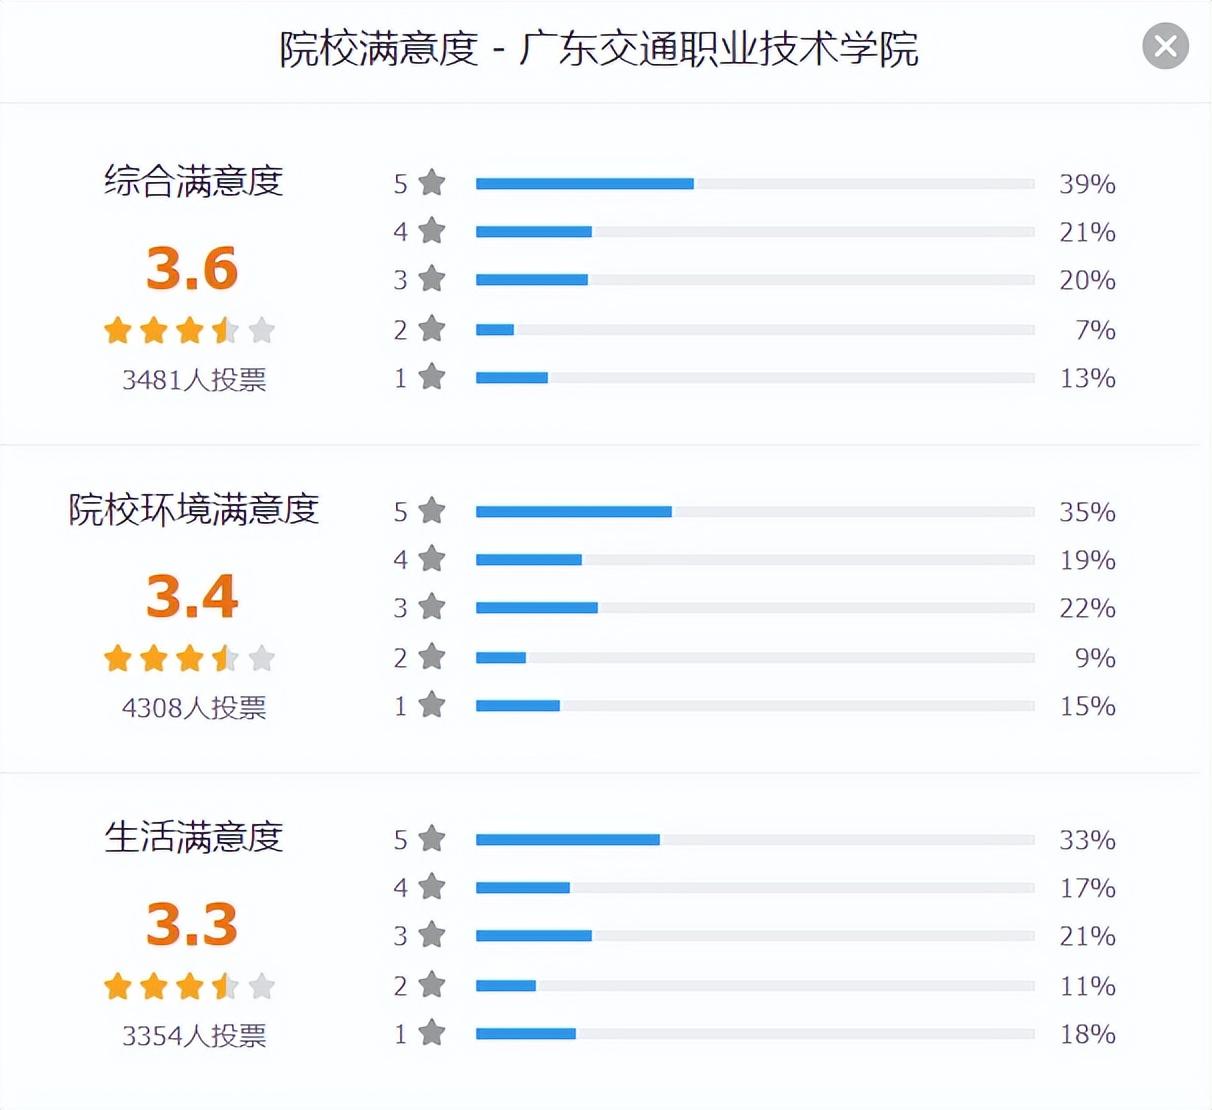
Task: Click the 生活满意度 section heading
Action: [194, 837]
